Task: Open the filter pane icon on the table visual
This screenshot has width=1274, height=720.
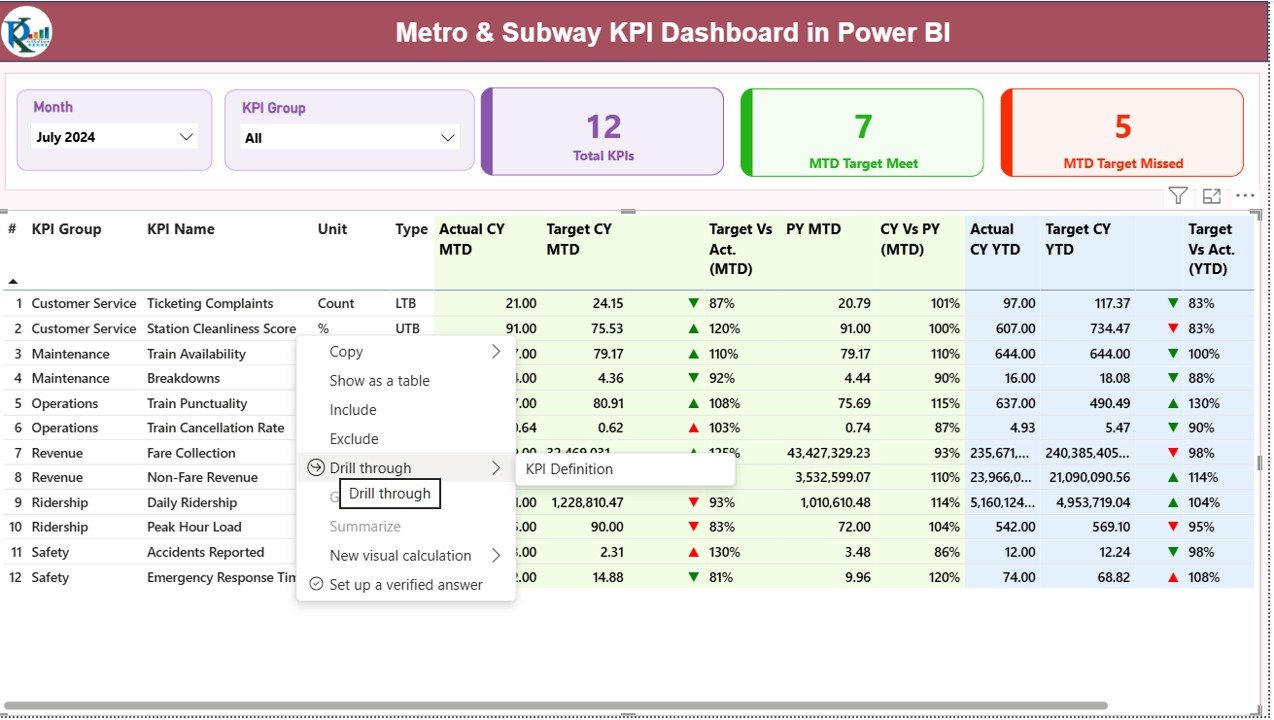Action: pyautogui.click(x=1178, y=195)
